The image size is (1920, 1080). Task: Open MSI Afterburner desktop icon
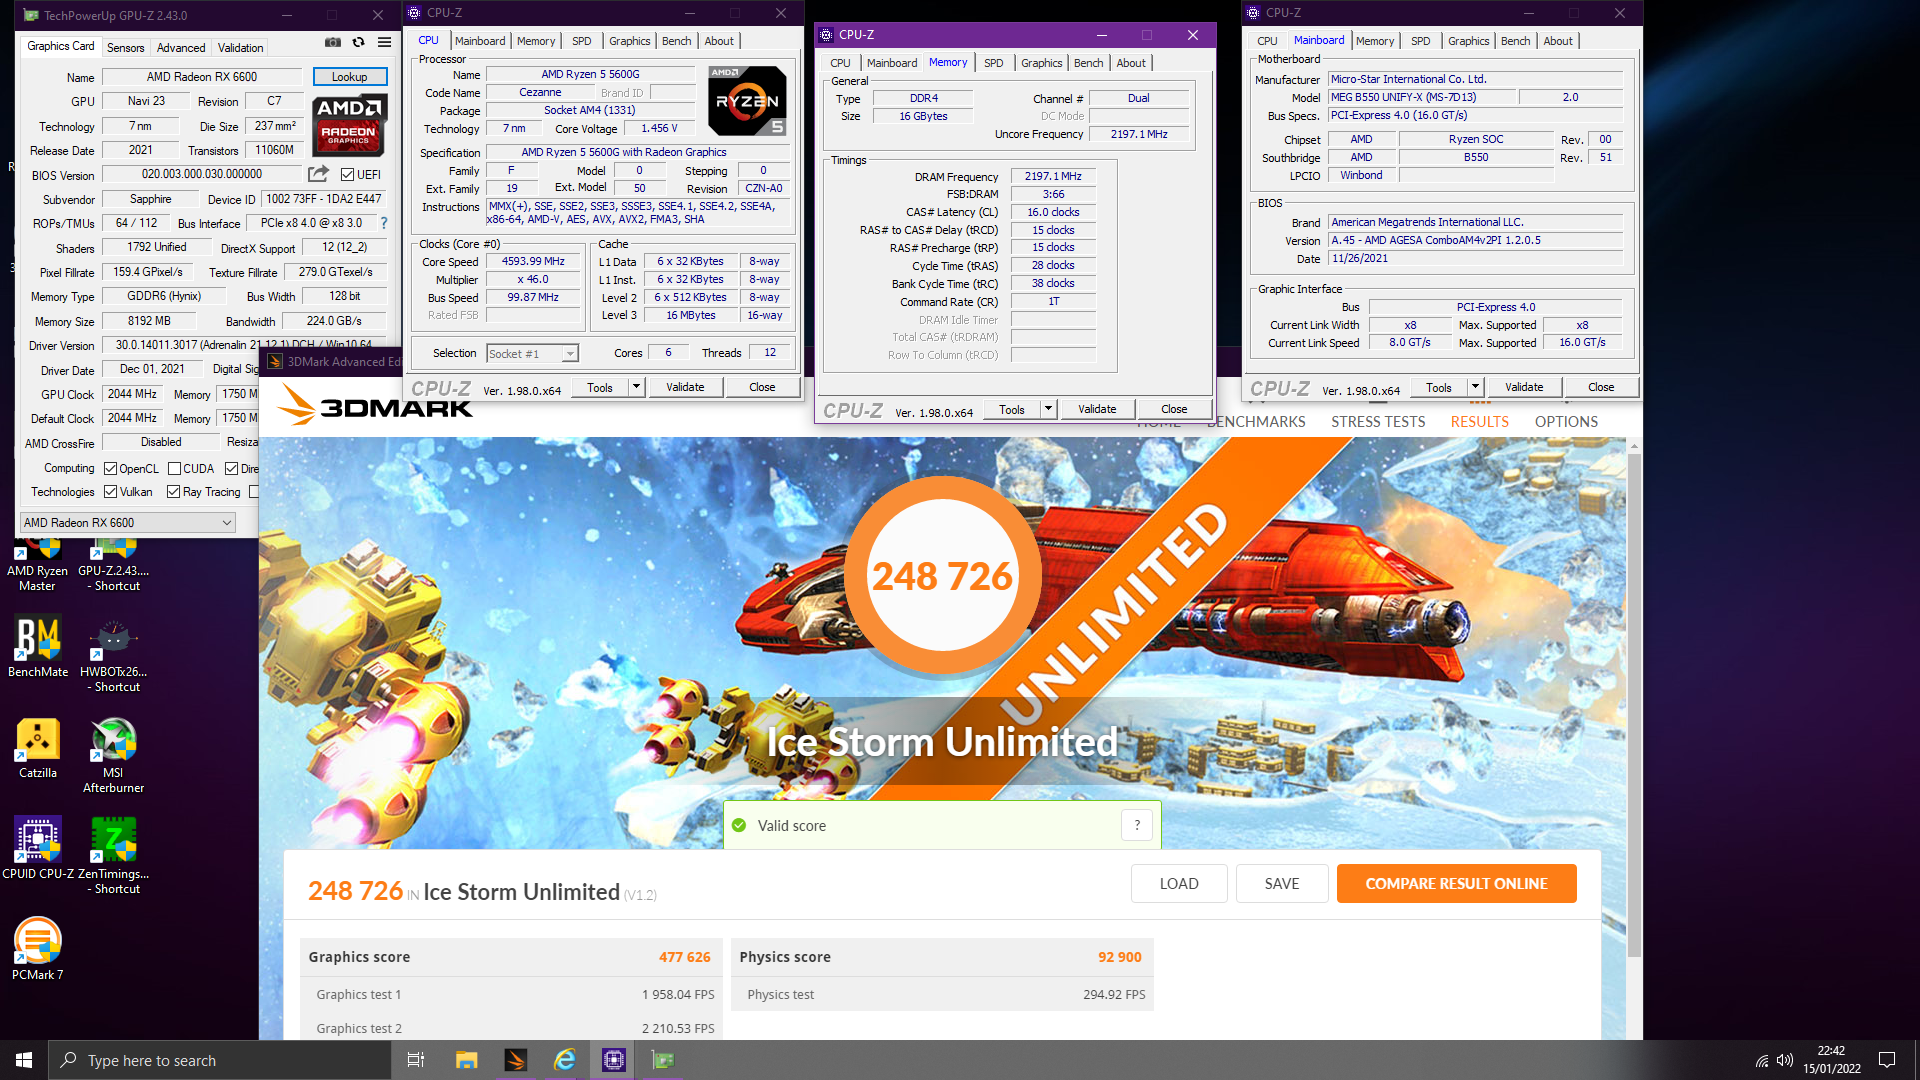(113, 755)
